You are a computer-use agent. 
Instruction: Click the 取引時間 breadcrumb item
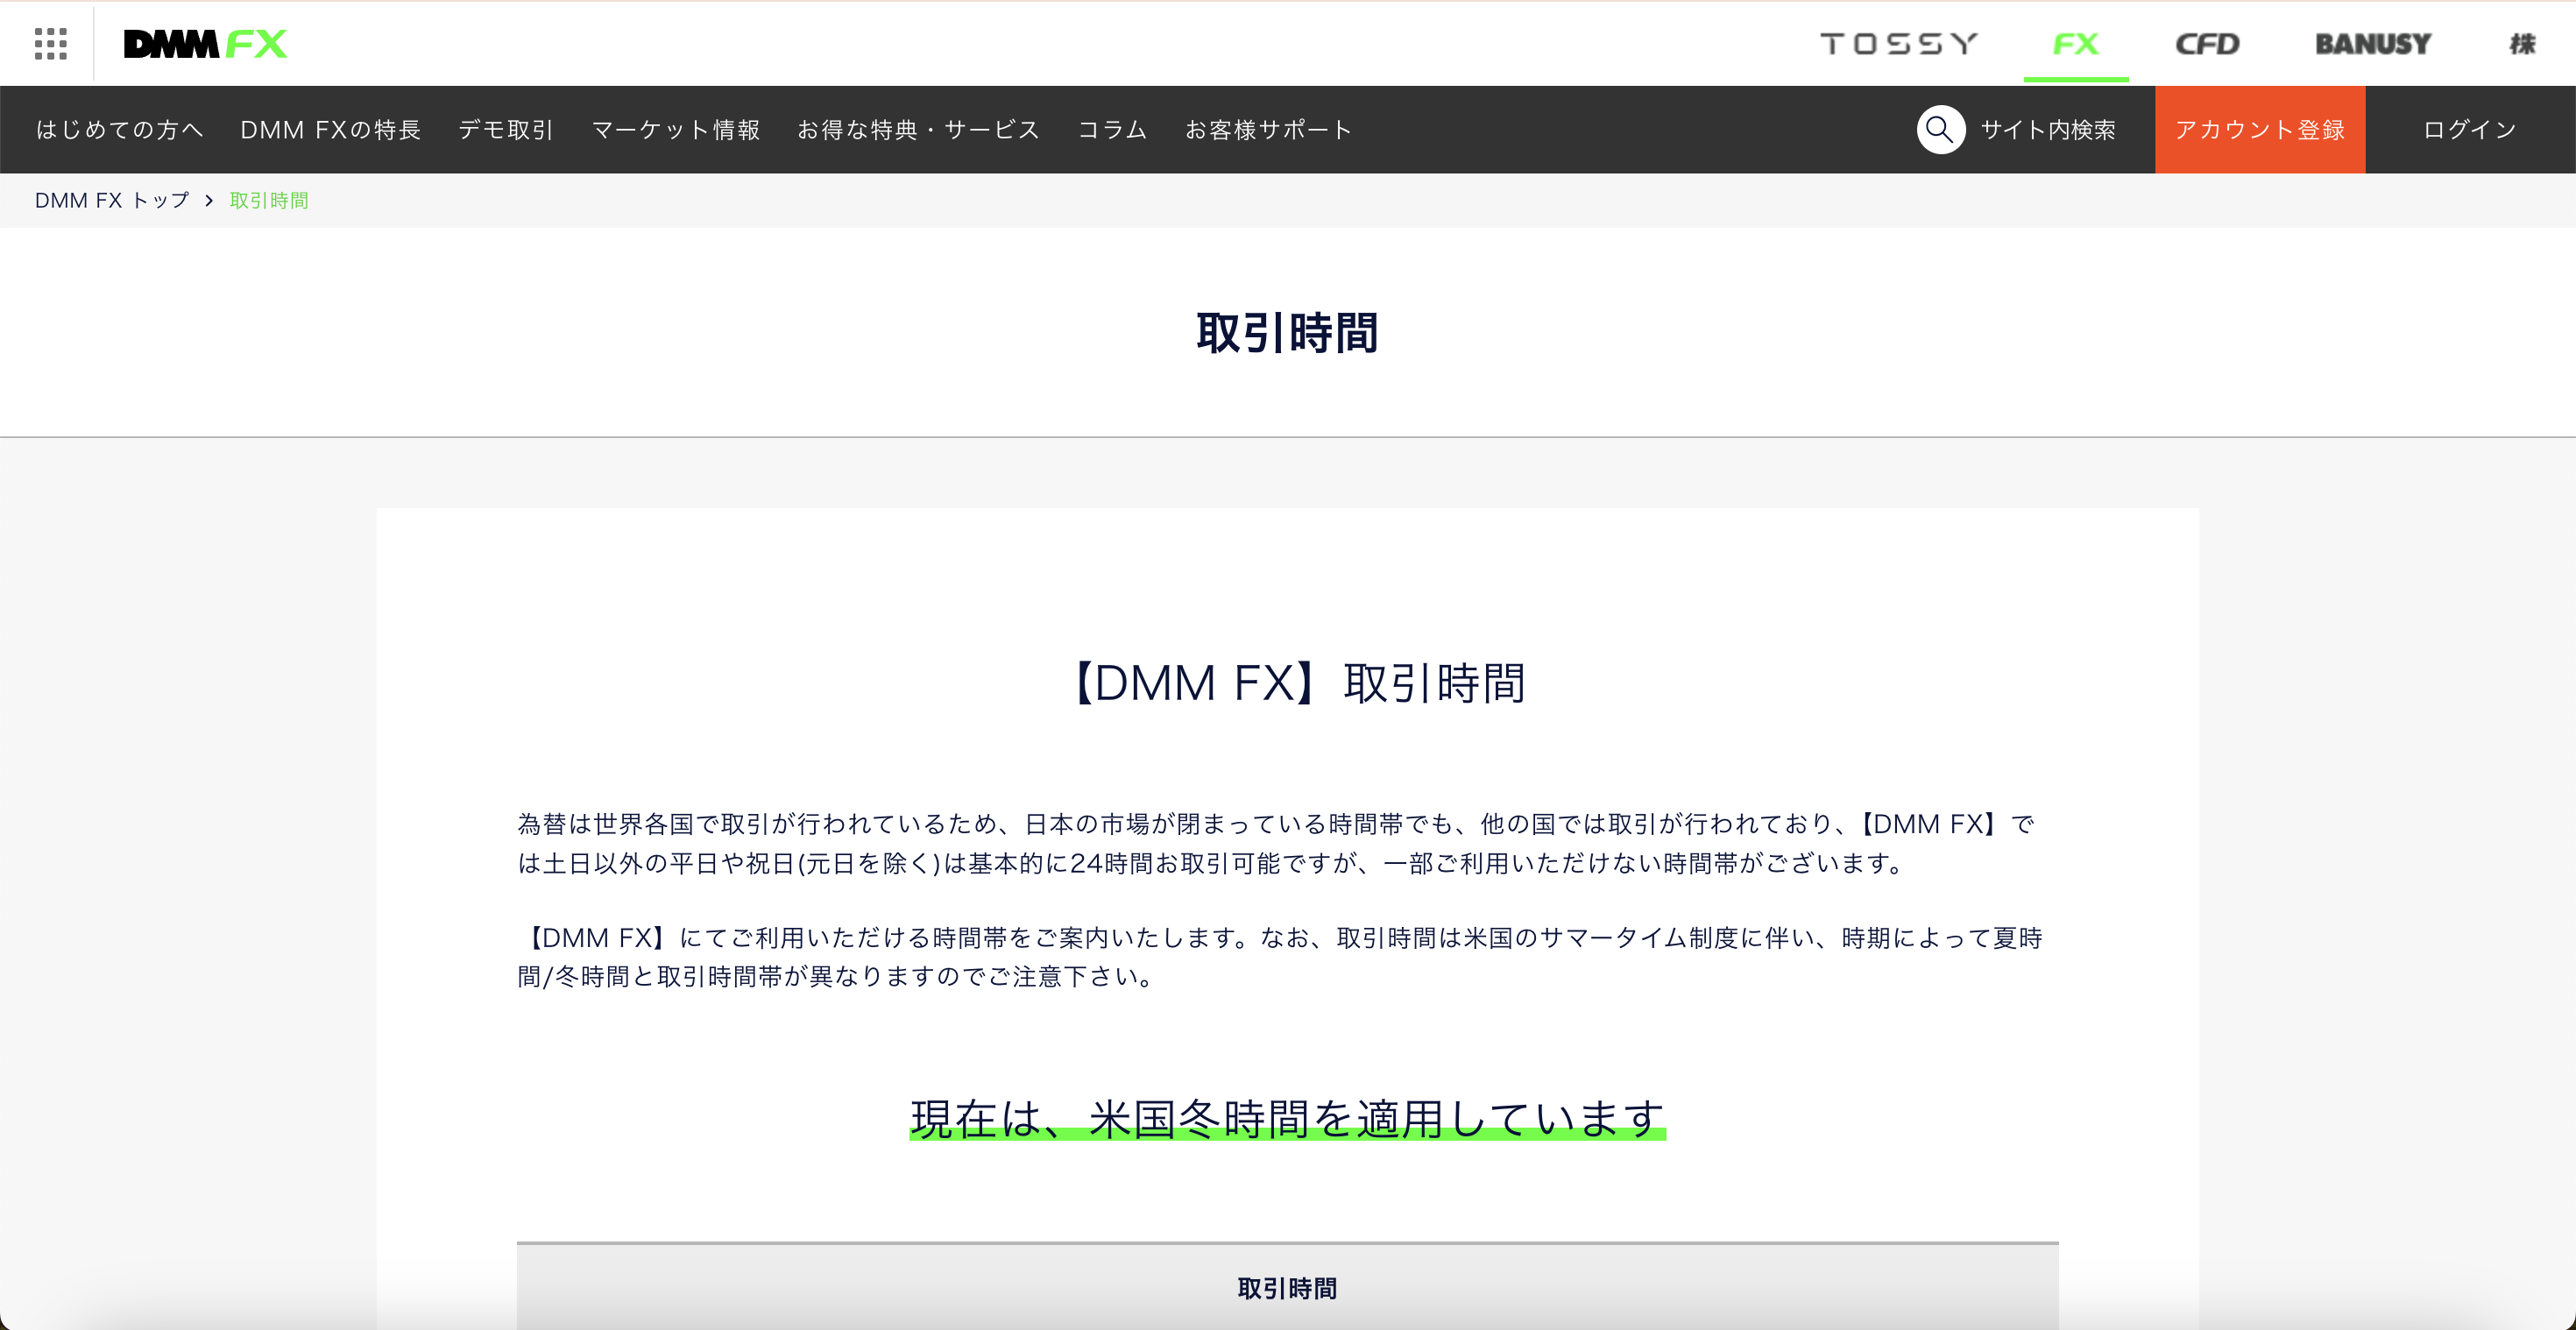269,201
